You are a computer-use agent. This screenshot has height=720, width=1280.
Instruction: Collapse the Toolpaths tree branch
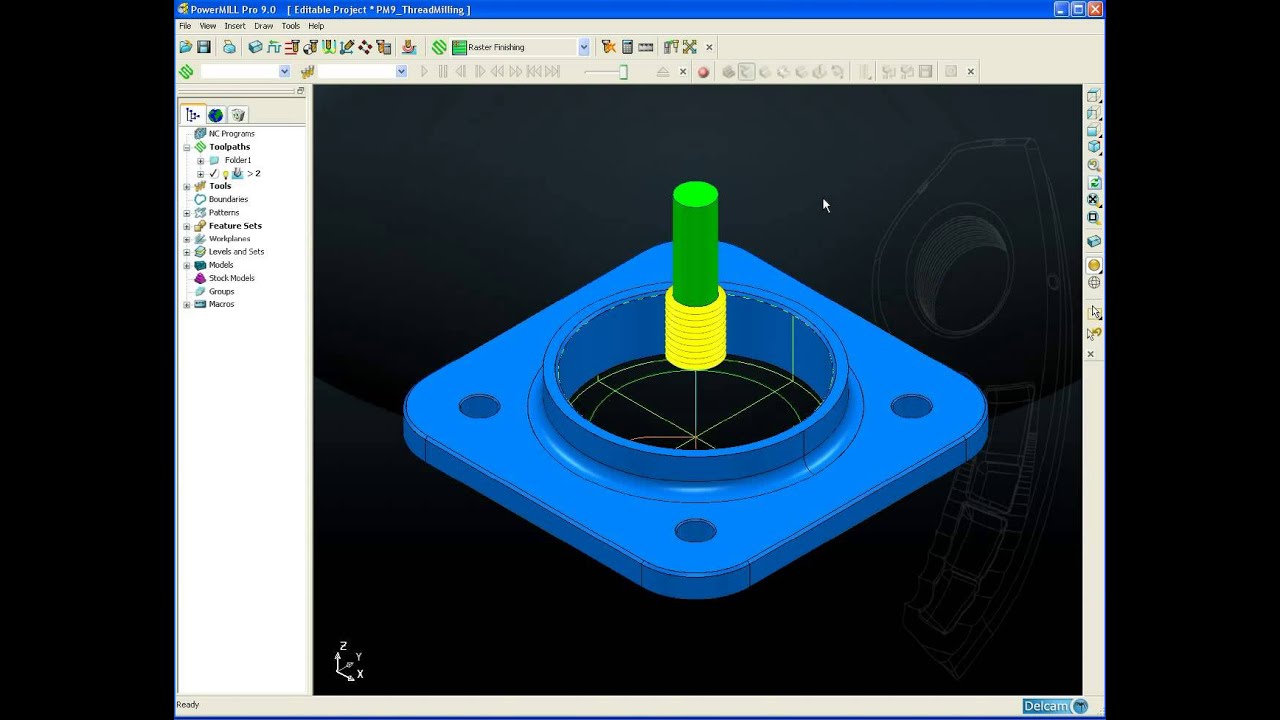tap(187, 147)
